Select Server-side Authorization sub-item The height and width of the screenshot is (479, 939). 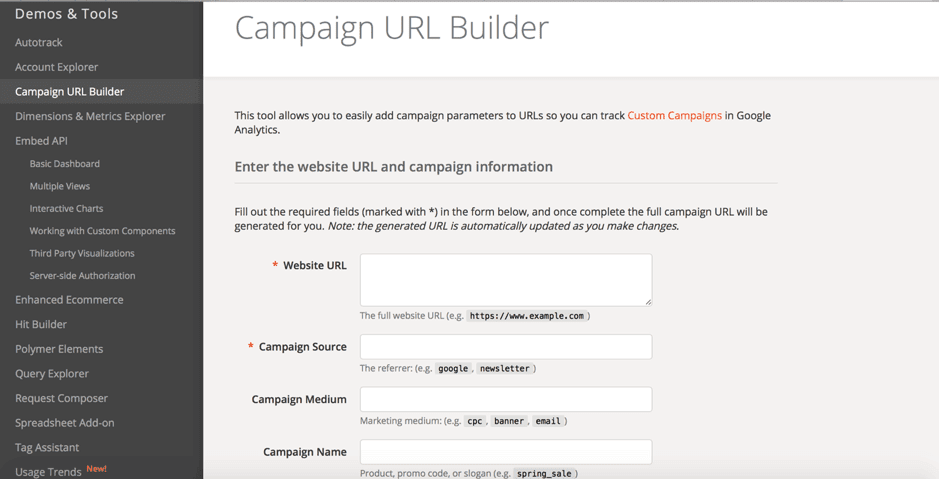[82, 276]
